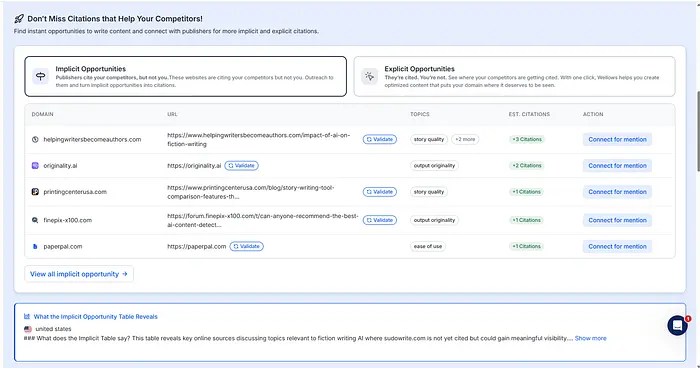Screen dimensions: 700x368
Task: Click the Explicit Opportunities cursor icon
Action: 370,76
